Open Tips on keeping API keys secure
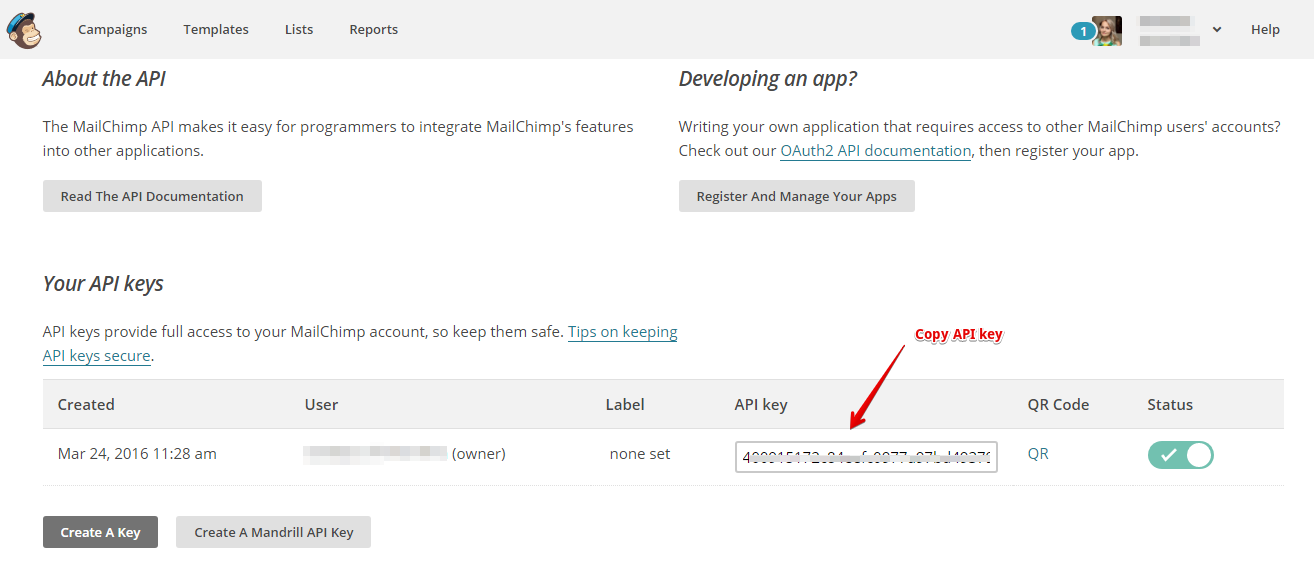Screen dimensions: 1314x566 coord(622,332)
